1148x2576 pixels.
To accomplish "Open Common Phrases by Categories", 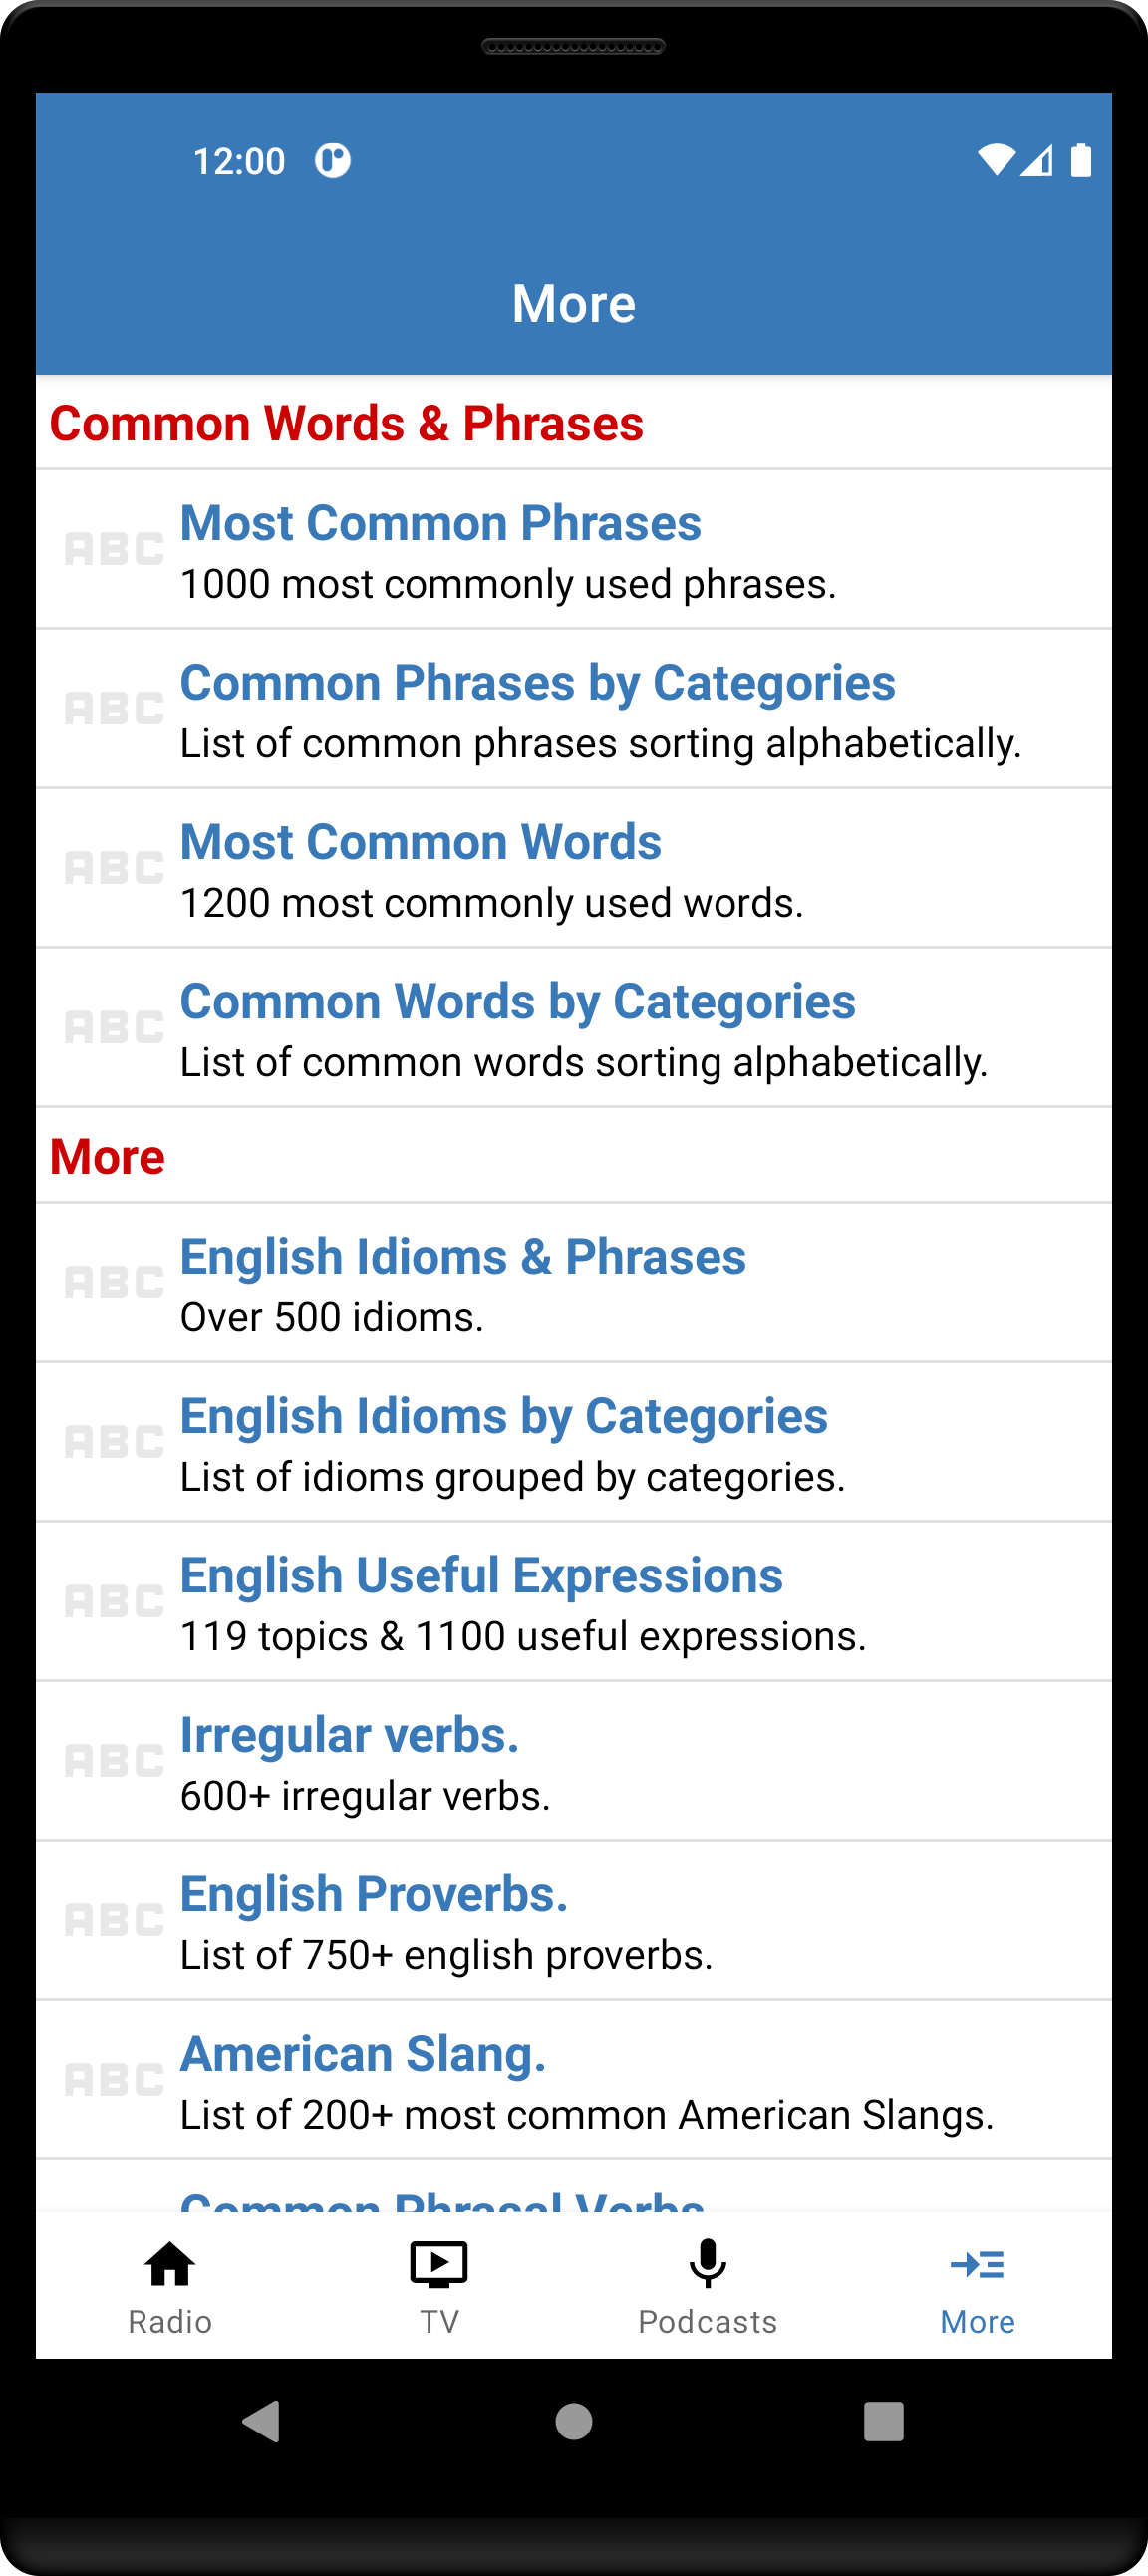I will point(538,684).
